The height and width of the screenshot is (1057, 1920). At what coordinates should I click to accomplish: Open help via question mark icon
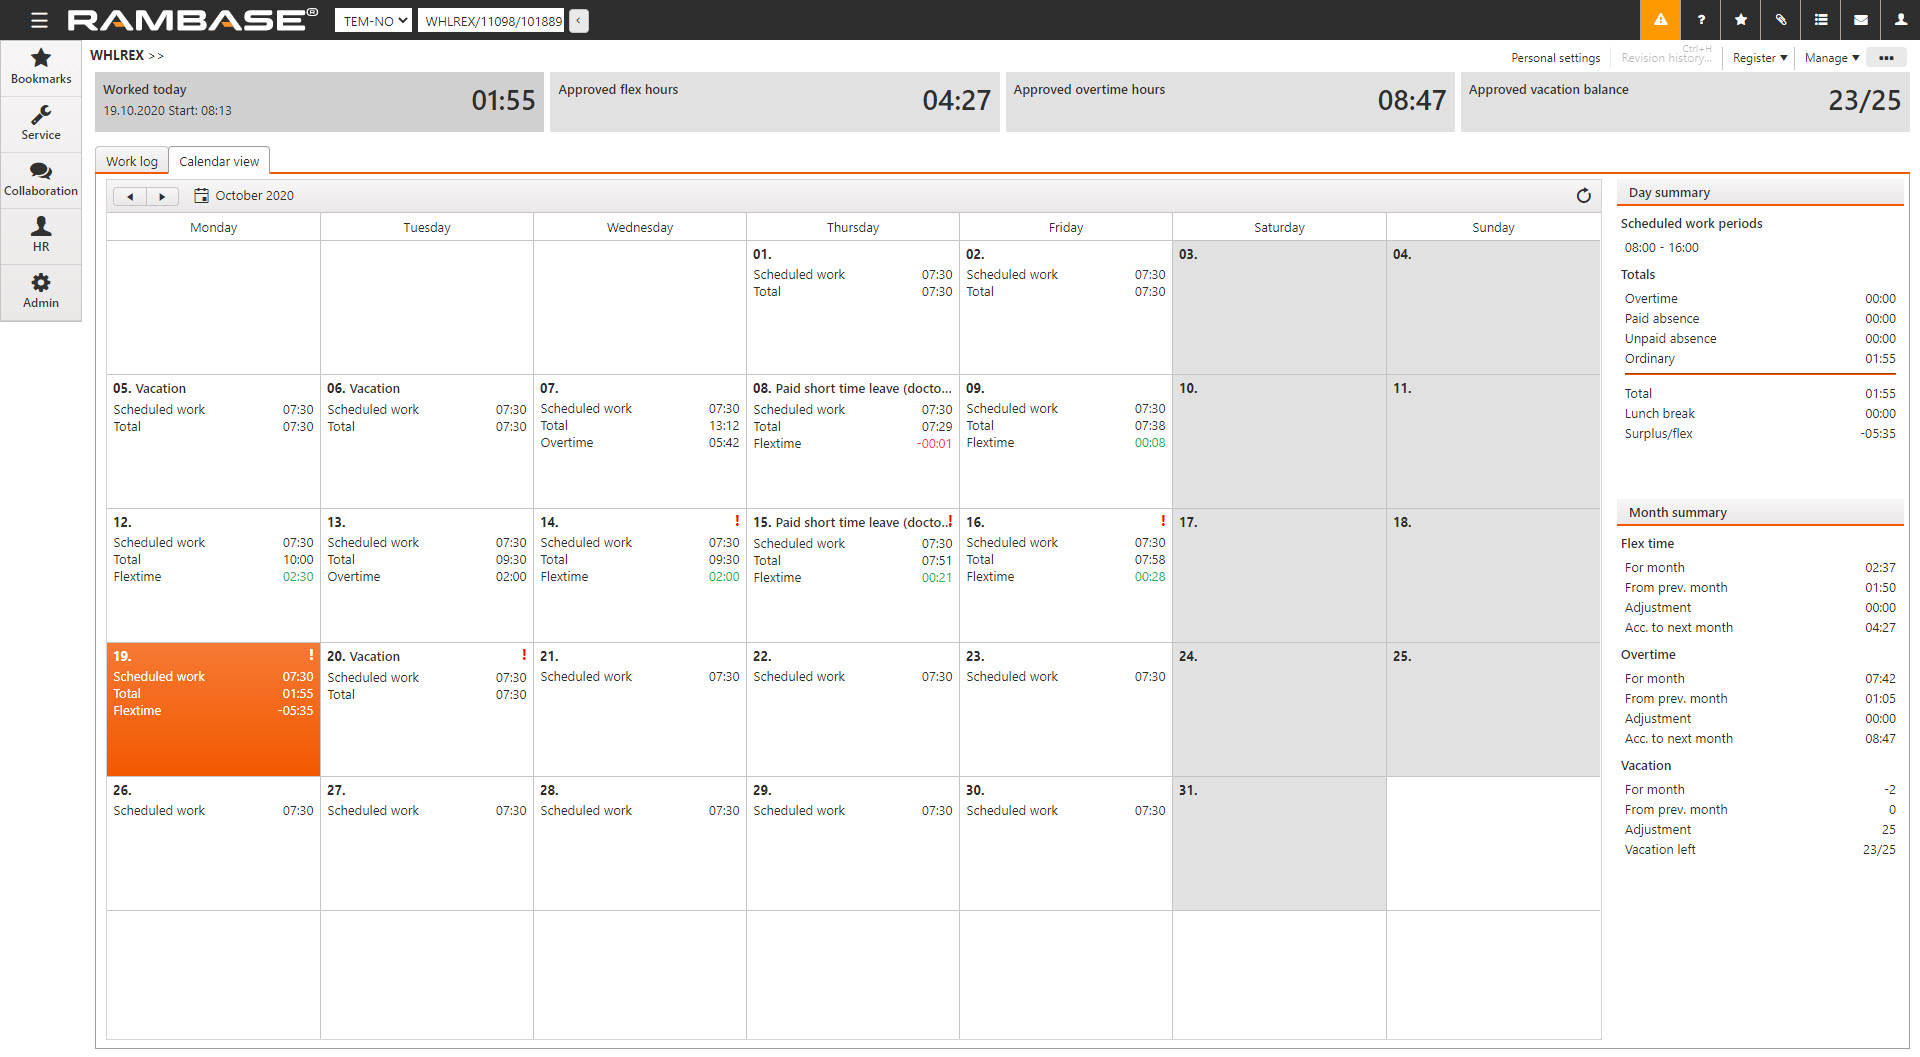point(1700,20)
